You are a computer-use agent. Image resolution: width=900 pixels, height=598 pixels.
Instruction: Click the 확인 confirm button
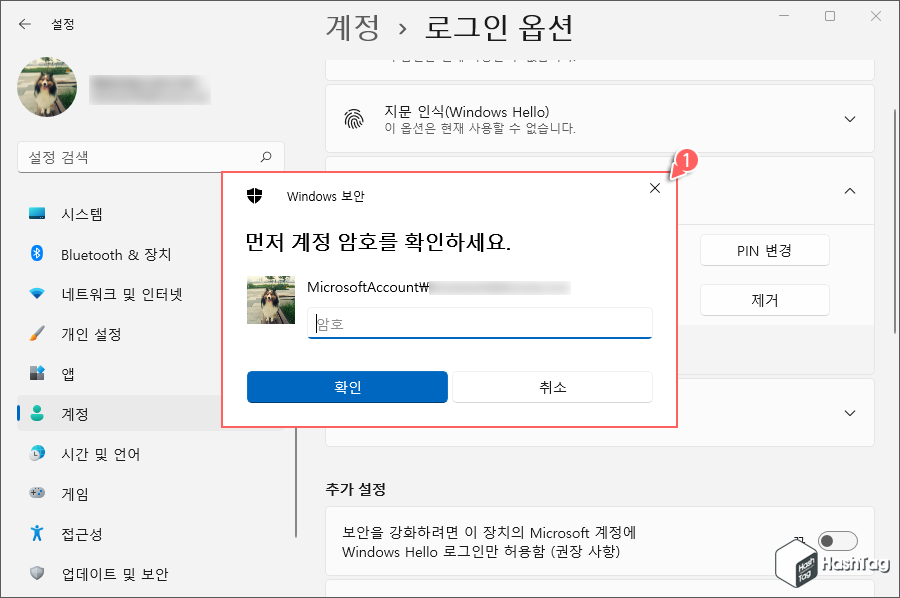pyautogui.click(x=347, y=387)
